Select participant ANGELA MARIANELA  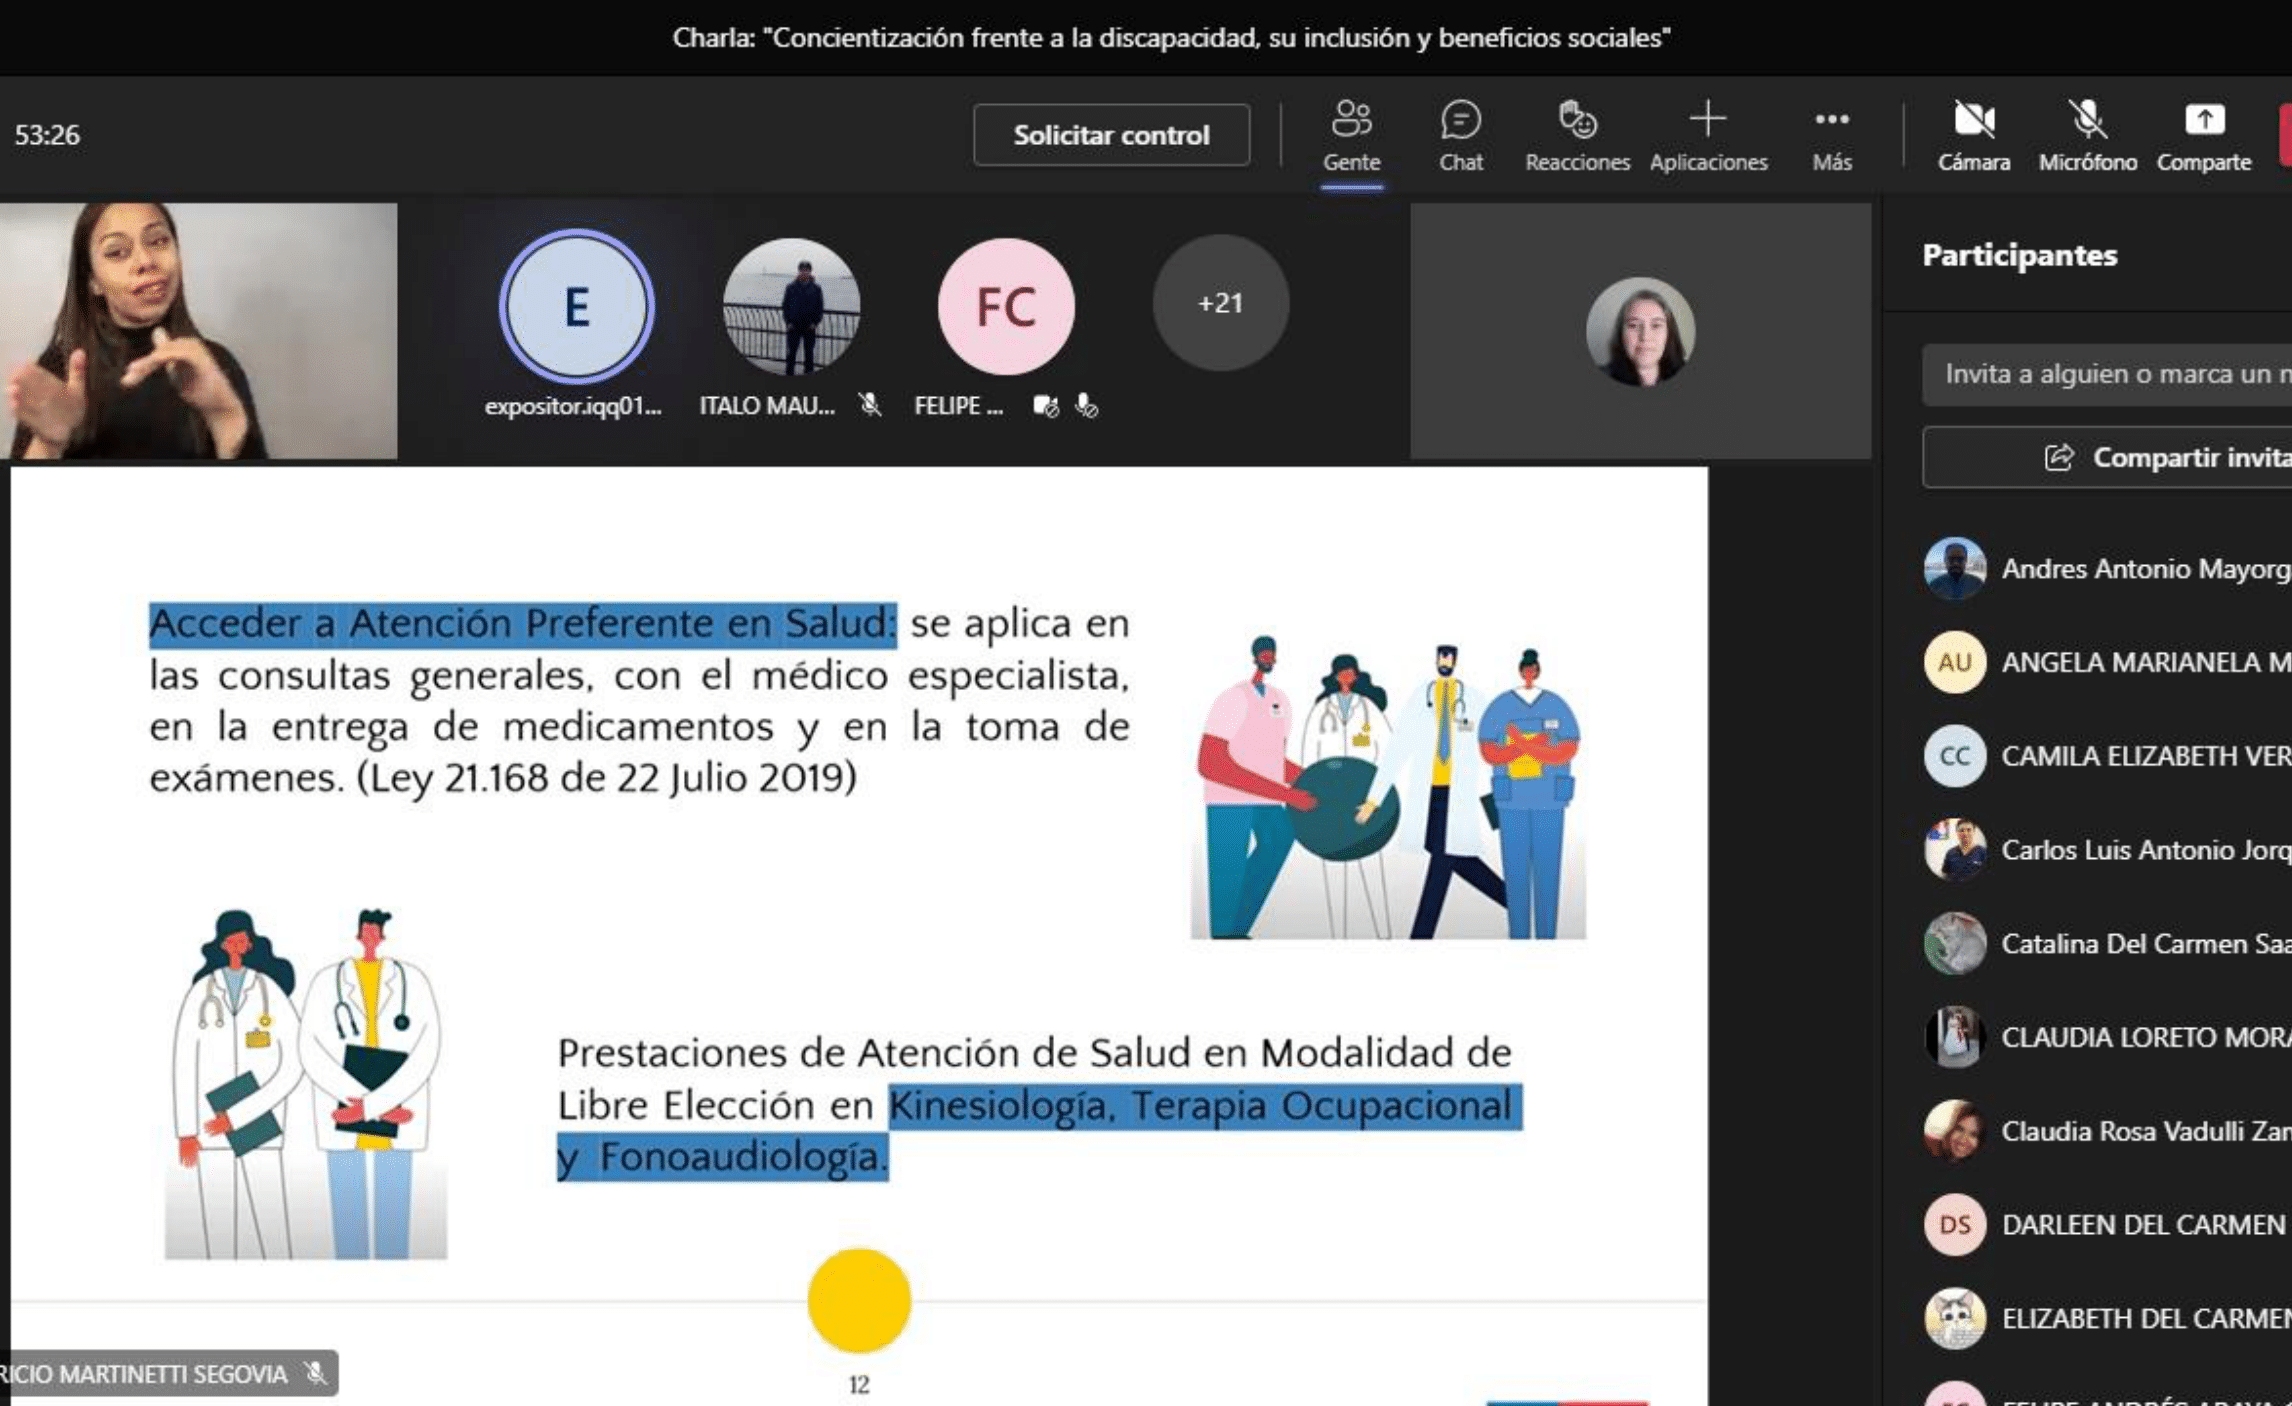click(x=2107, y=662)
